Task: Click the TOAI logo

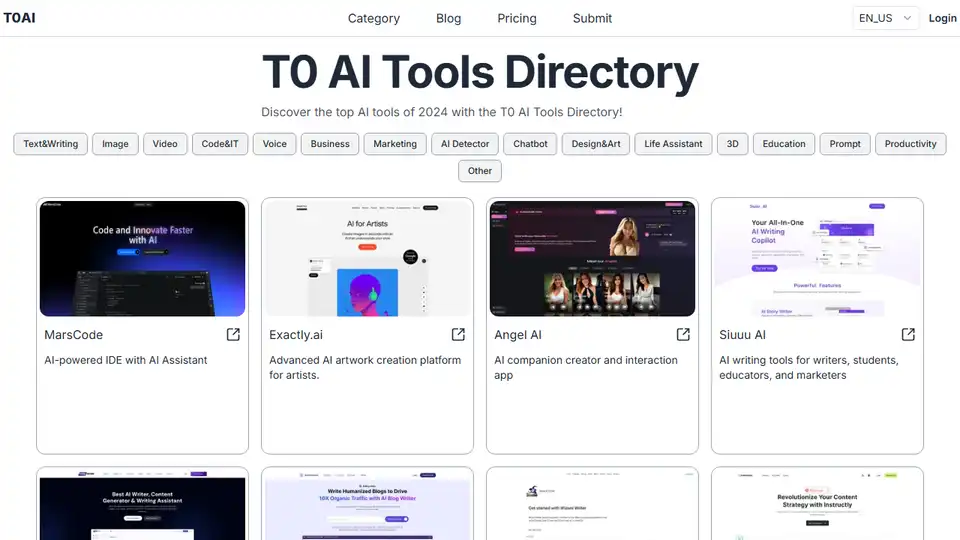Action: point(20,18)
